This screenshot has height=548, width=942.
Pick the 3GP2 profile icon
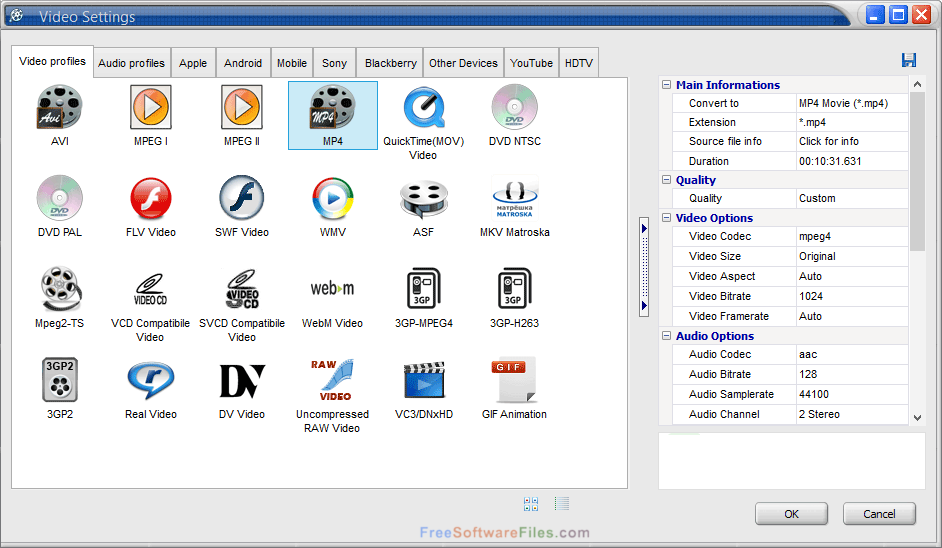point(59,380)
